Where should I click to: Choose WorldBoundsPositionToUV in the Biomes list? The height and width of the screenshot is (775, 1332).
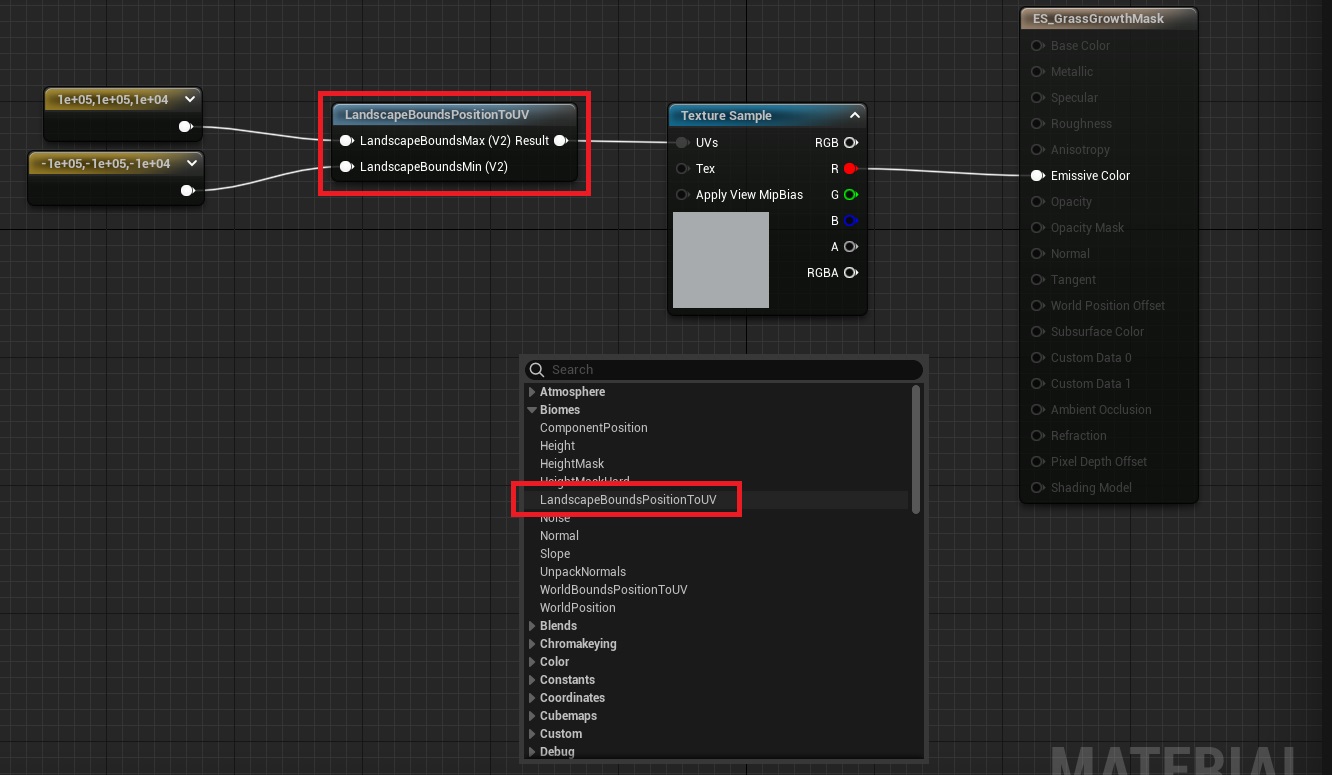click(613, 590)
